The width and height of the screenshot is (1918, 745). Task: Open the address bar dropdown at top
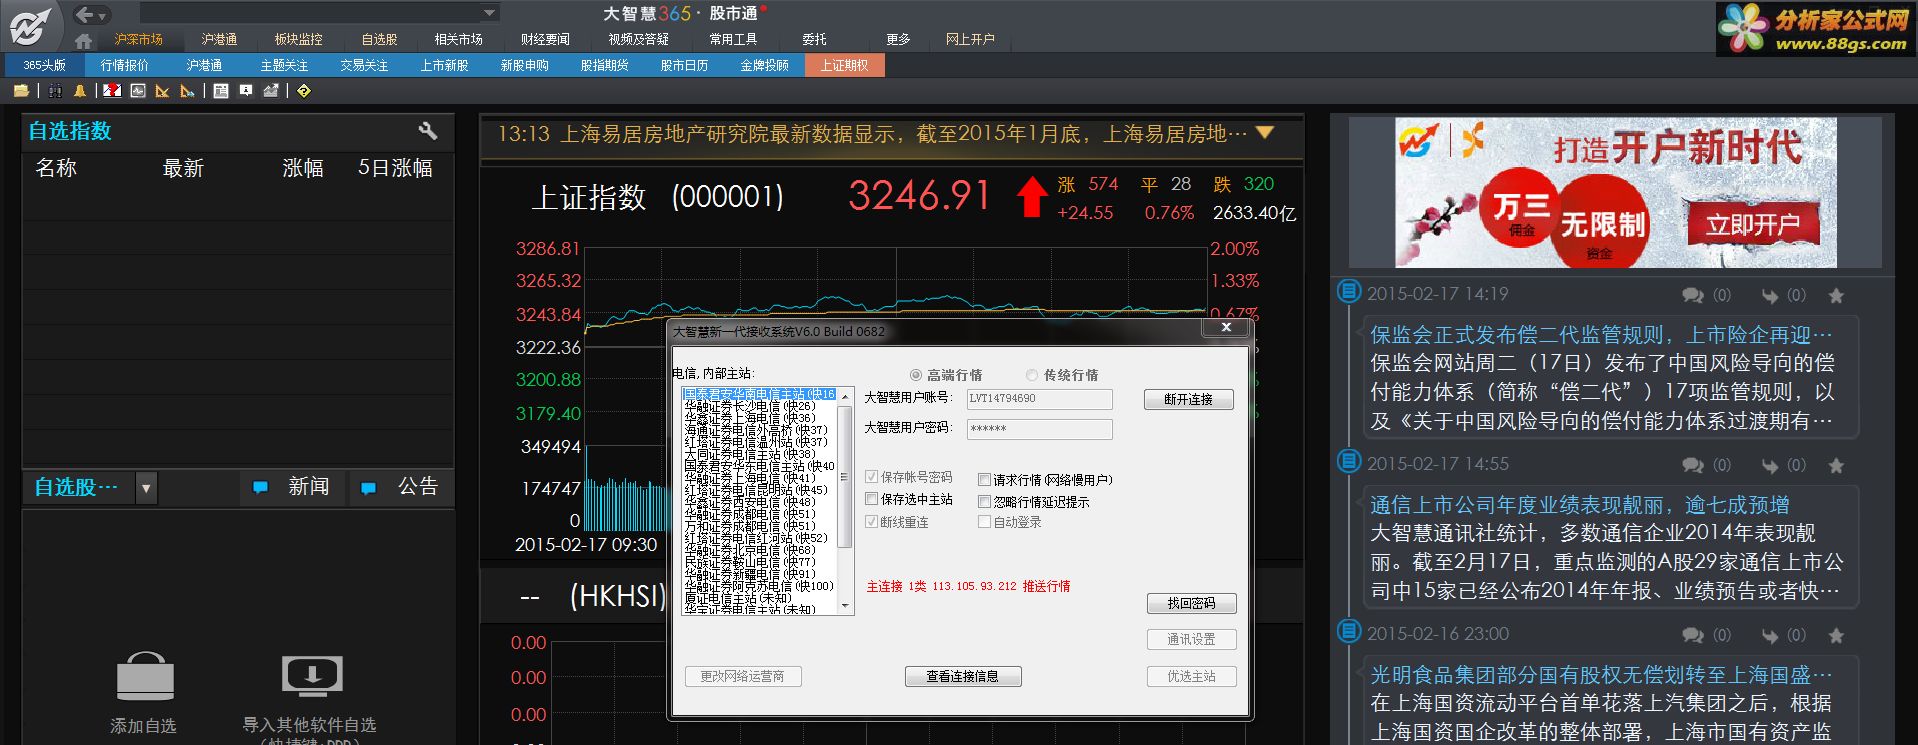click(x=489, y=14)
